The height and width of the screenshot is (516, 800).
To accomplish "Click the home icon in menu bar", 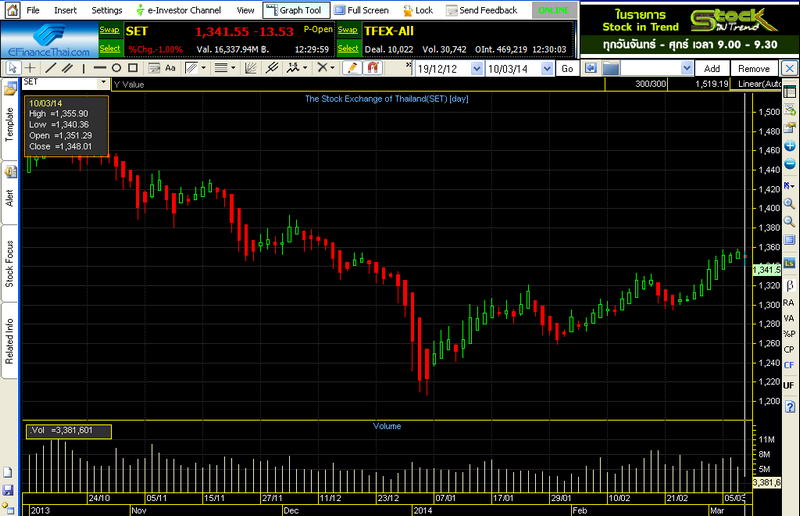I will [12, 10].
